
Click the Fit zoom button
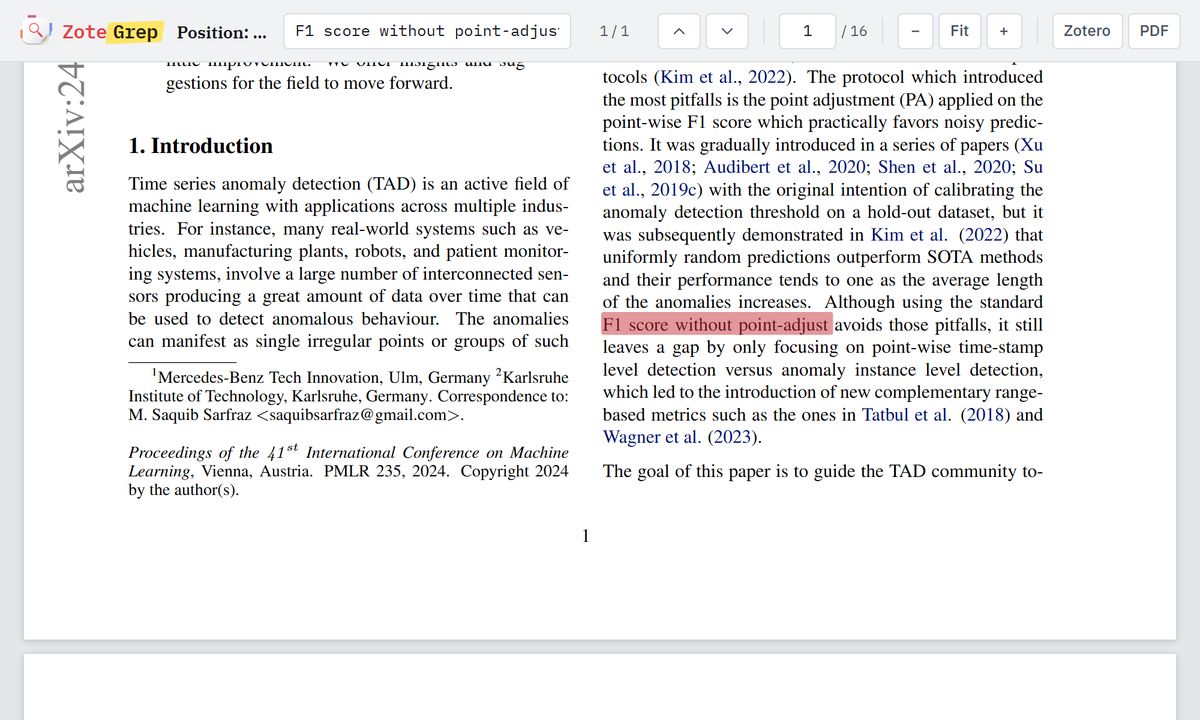coord(959,31)
